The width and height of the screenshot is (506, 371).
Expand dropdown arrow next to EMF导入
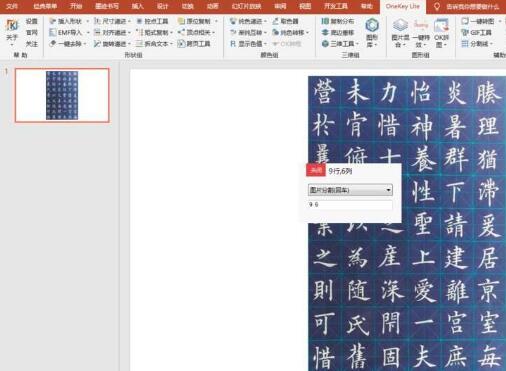[x=88, y=32]
